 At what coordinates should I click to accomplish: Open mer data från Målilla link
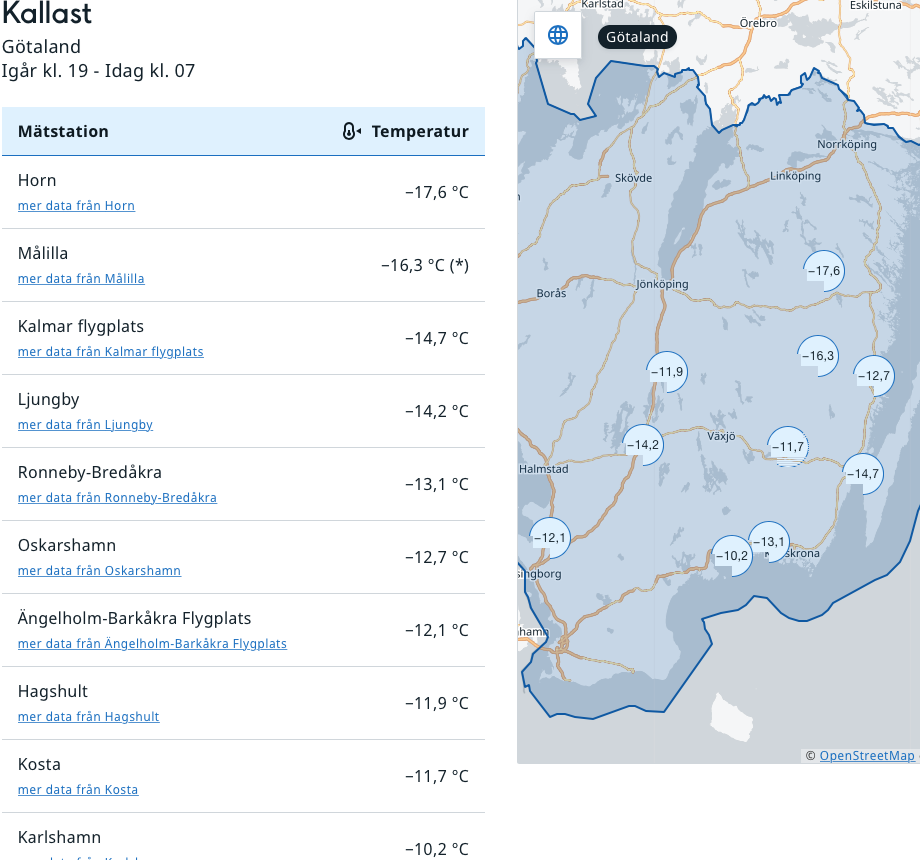81,279
